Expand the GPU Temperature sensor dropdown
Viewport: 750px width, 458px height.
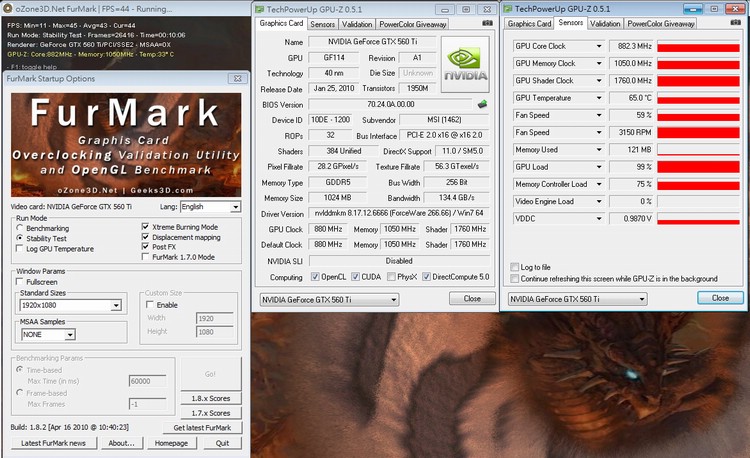pyautogui.click(x=599, y=98)
